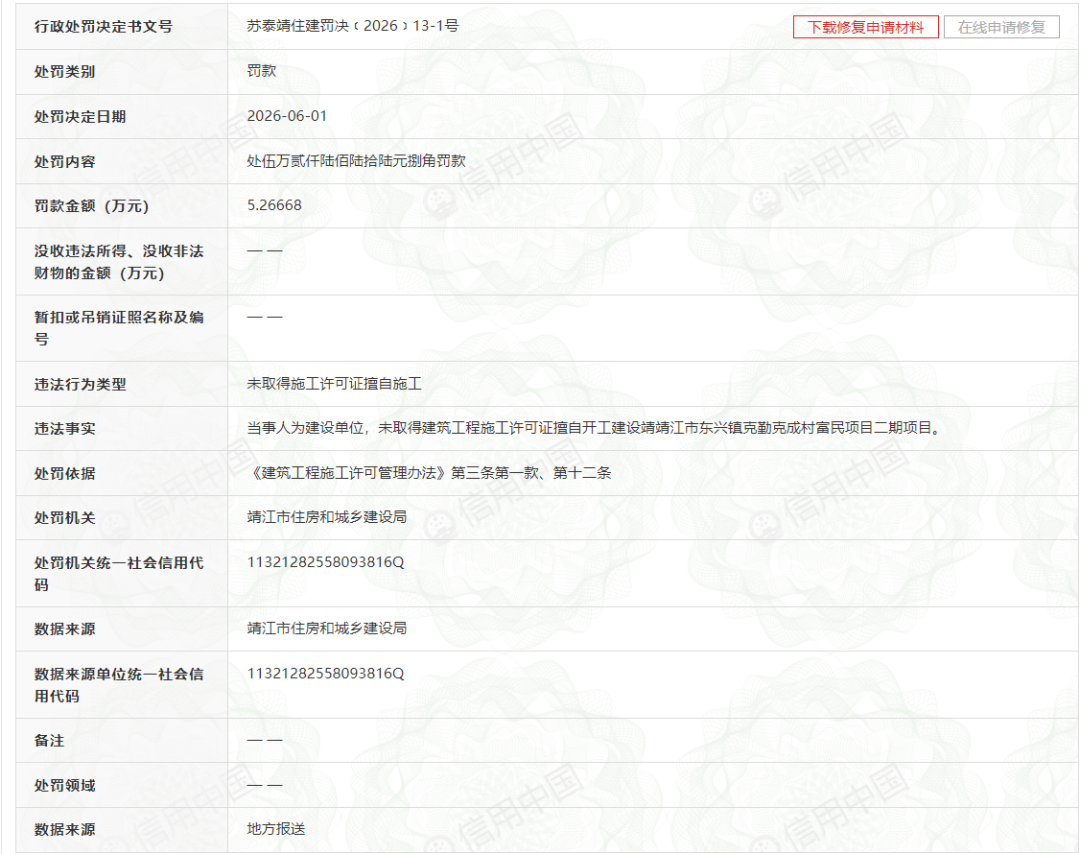Click the 处罚决定日期 label
The height and width of the screenshot is (854, 1080).
pyautogui.click(x=80, y=116)
